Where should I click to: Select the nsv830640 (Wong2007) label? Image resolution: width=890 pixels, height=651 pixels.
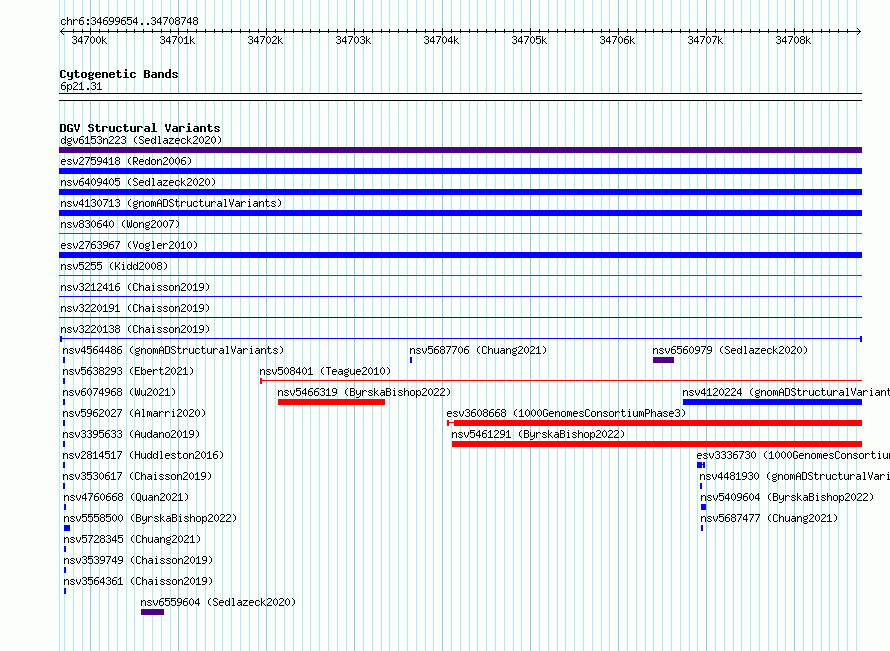coord(120,224)
